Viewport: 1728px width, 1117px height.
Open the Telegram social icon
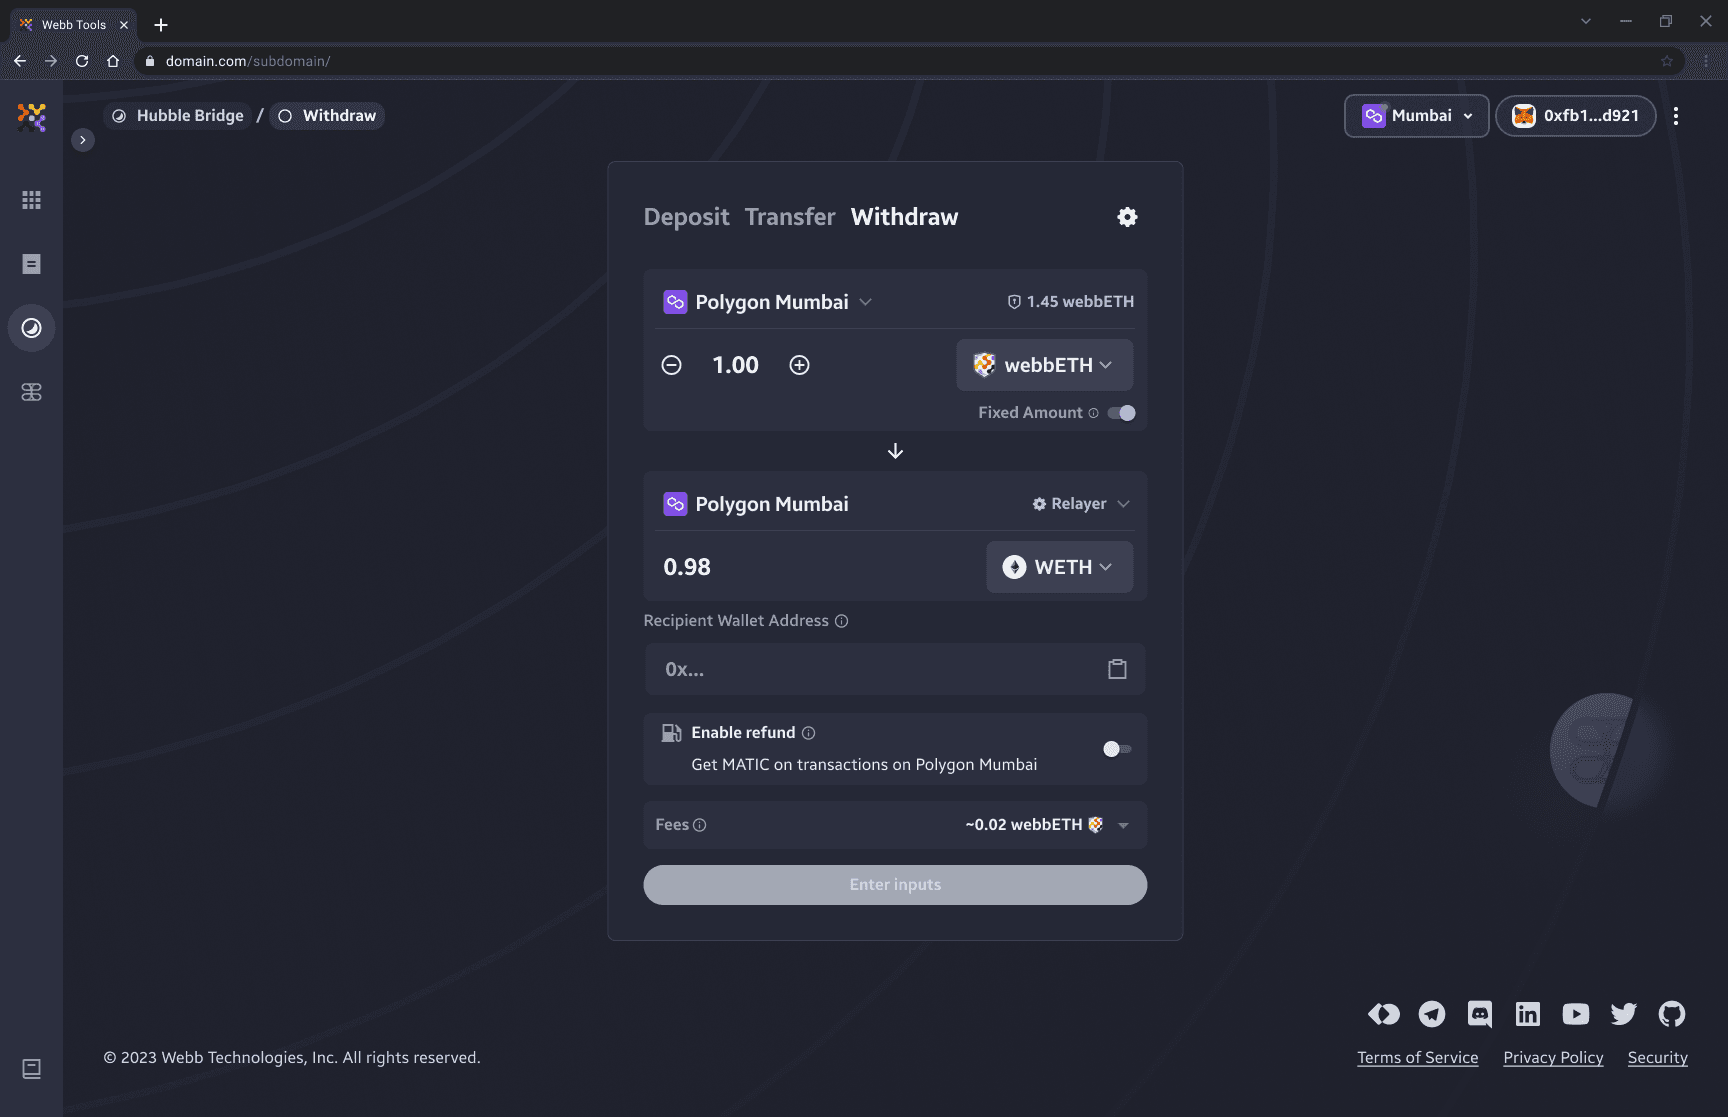click(x=1432, y=1014)
